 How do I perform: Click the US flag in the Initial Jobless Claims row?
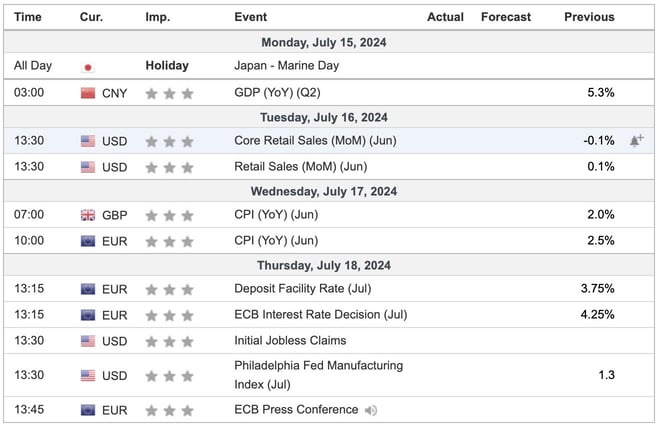tap(88, 341)
